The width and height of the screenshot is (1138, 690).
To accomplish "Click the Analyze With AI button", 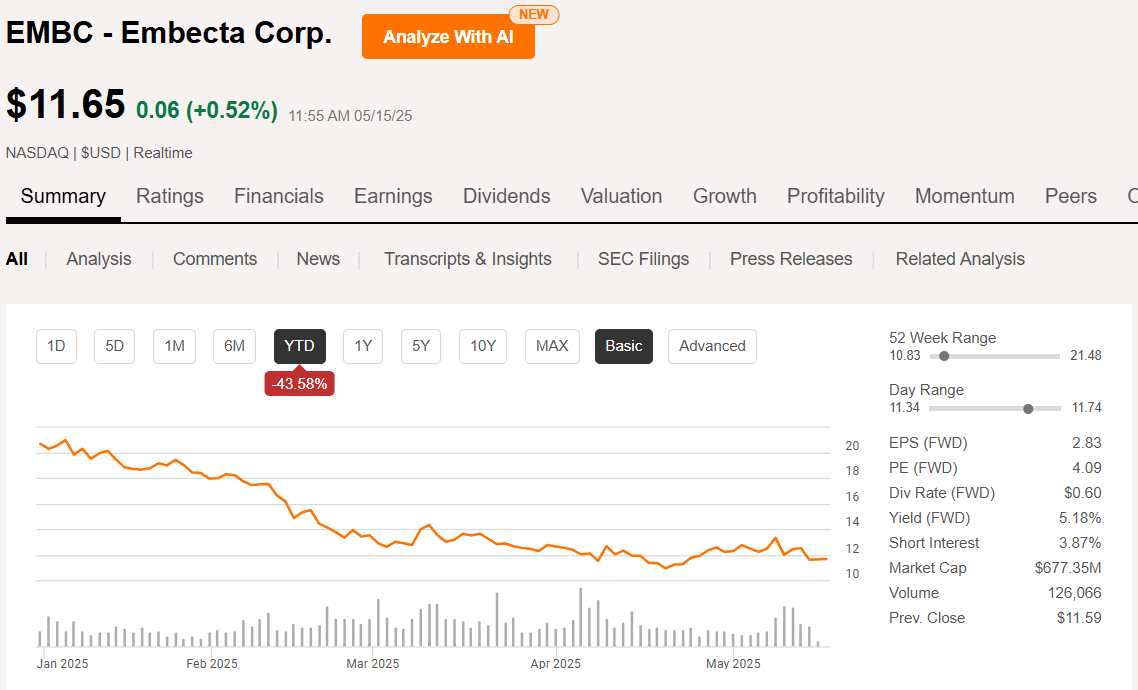I will (x=448, y=36).
